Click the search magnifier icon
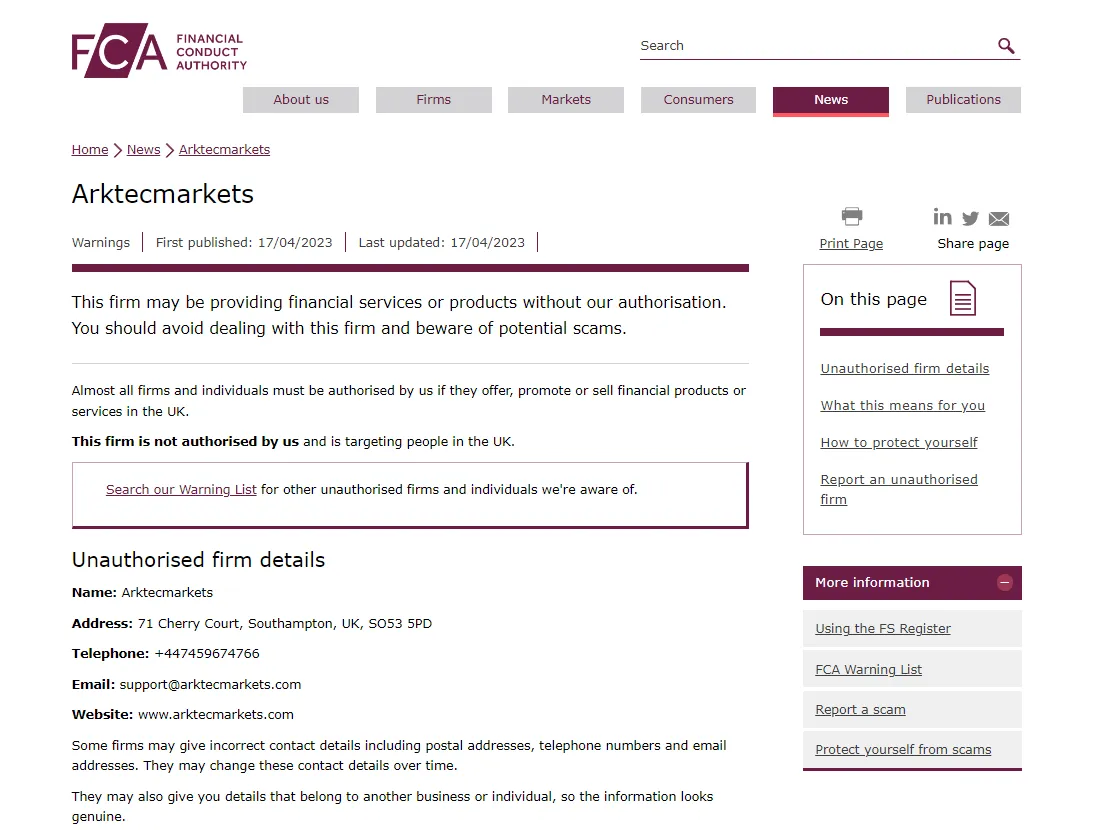Screen dimensions: 1108x830 [x=1006, y=46]
